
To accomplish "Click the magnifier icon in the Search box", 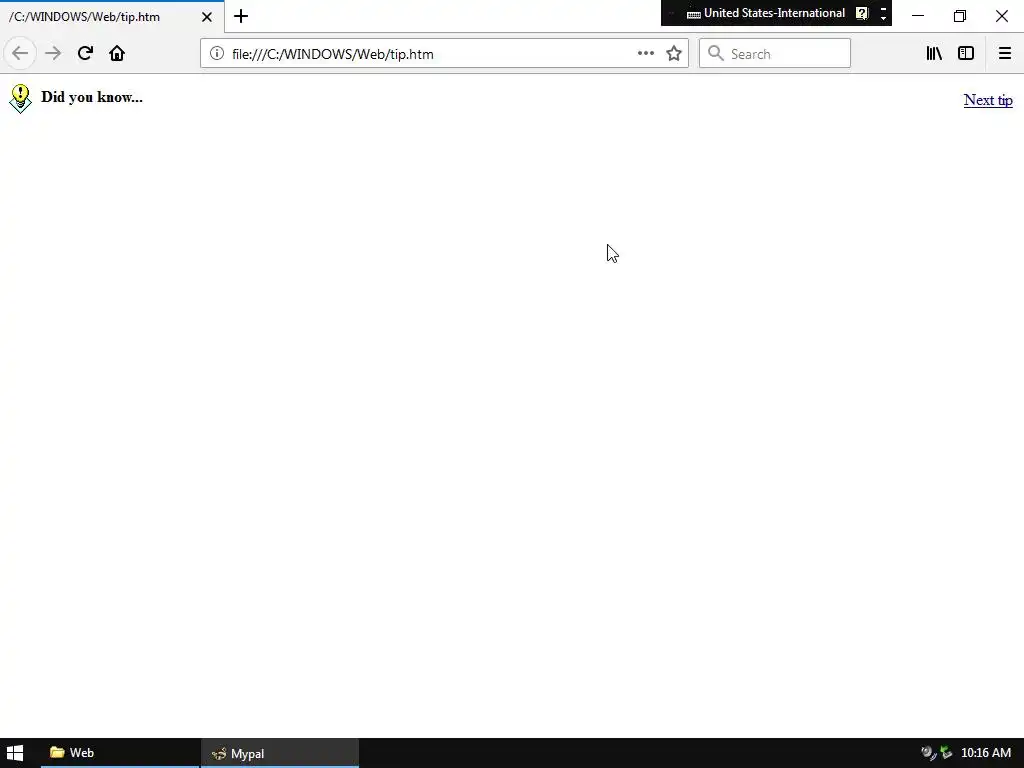I will [x=716, y=54].
